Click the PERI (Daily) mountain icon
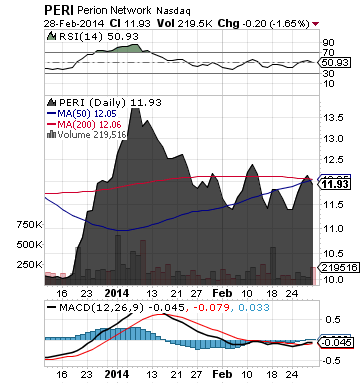Image resolution: width=360 pixels, height=384 pixels. pos(52,102)
